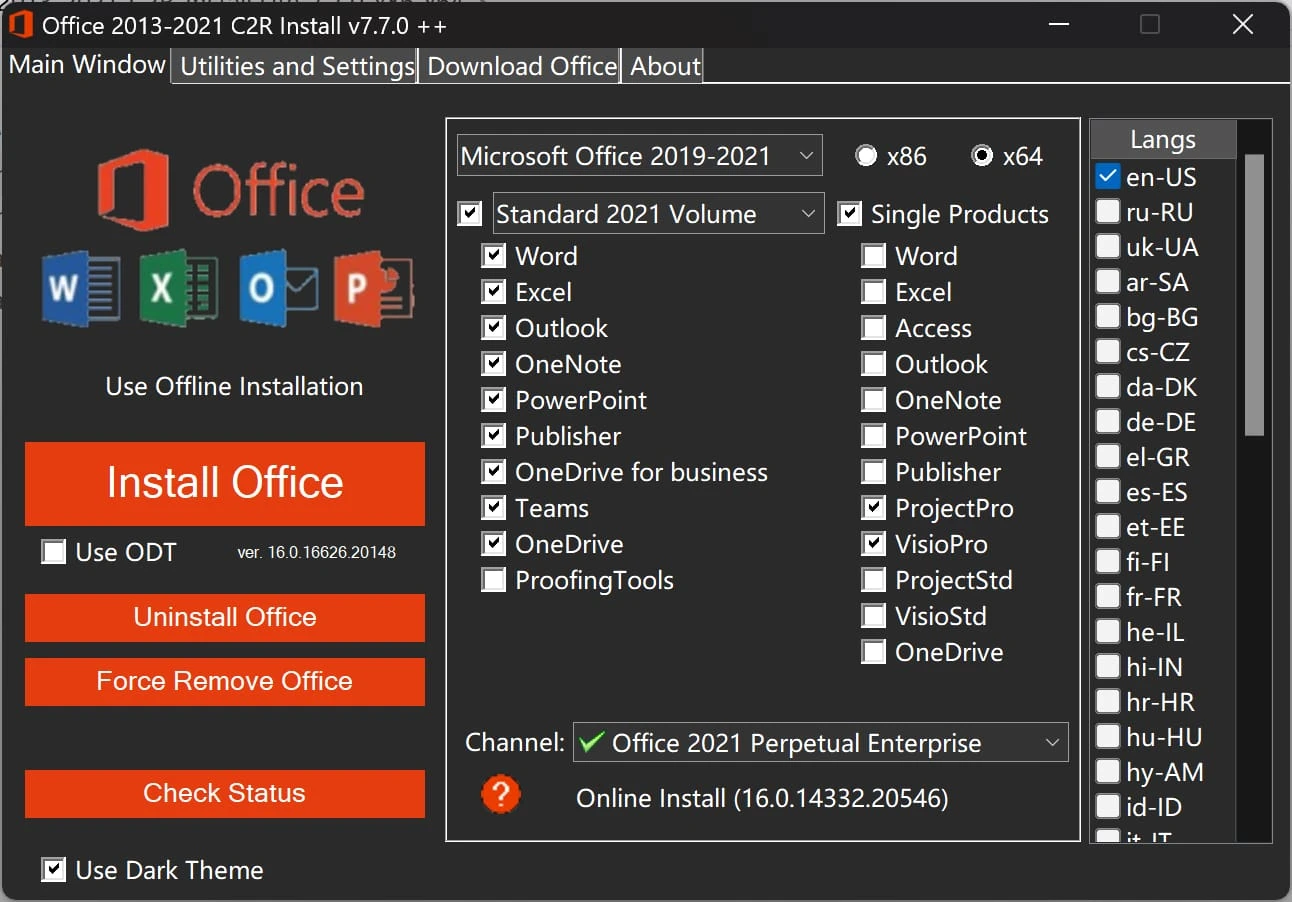1292x902 pixels.
Task: Click the Excel icon in the logo
Action: pos(179,288)
